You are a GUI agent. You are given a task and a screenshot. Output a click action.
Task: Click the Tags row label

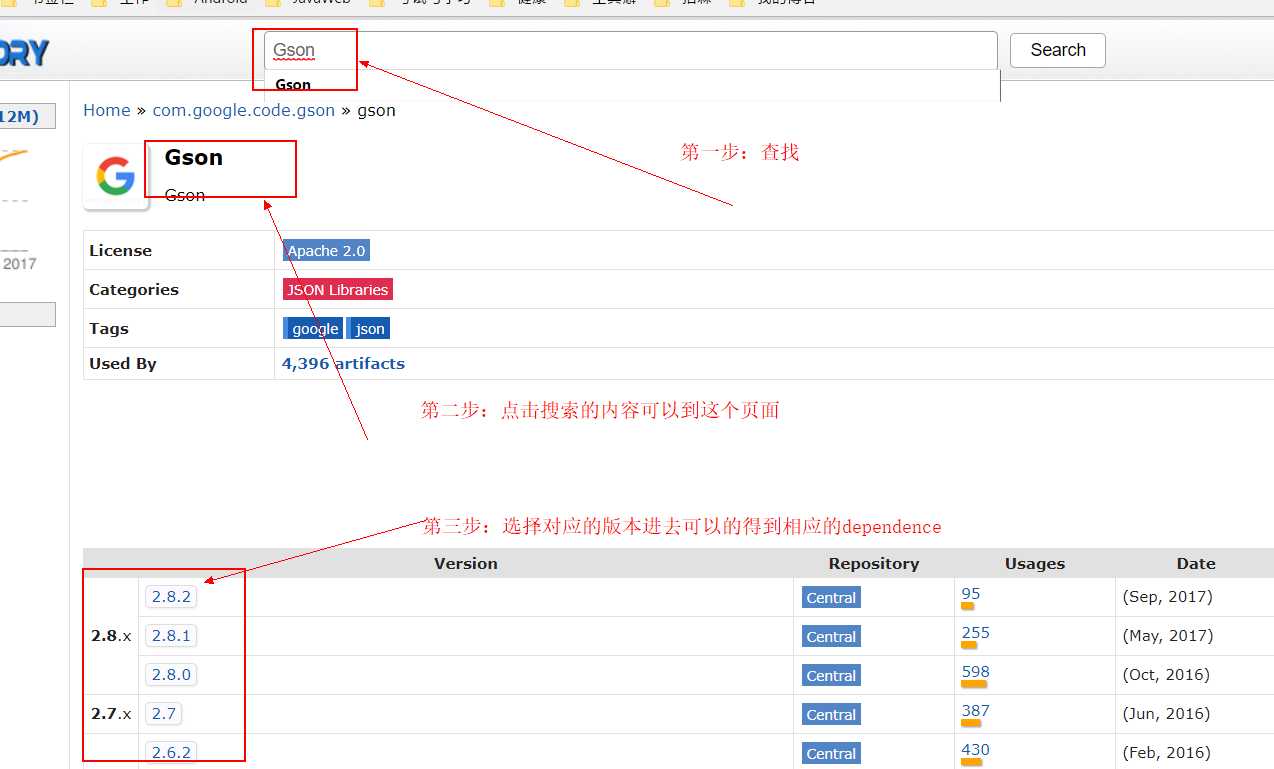pos(109,329)
